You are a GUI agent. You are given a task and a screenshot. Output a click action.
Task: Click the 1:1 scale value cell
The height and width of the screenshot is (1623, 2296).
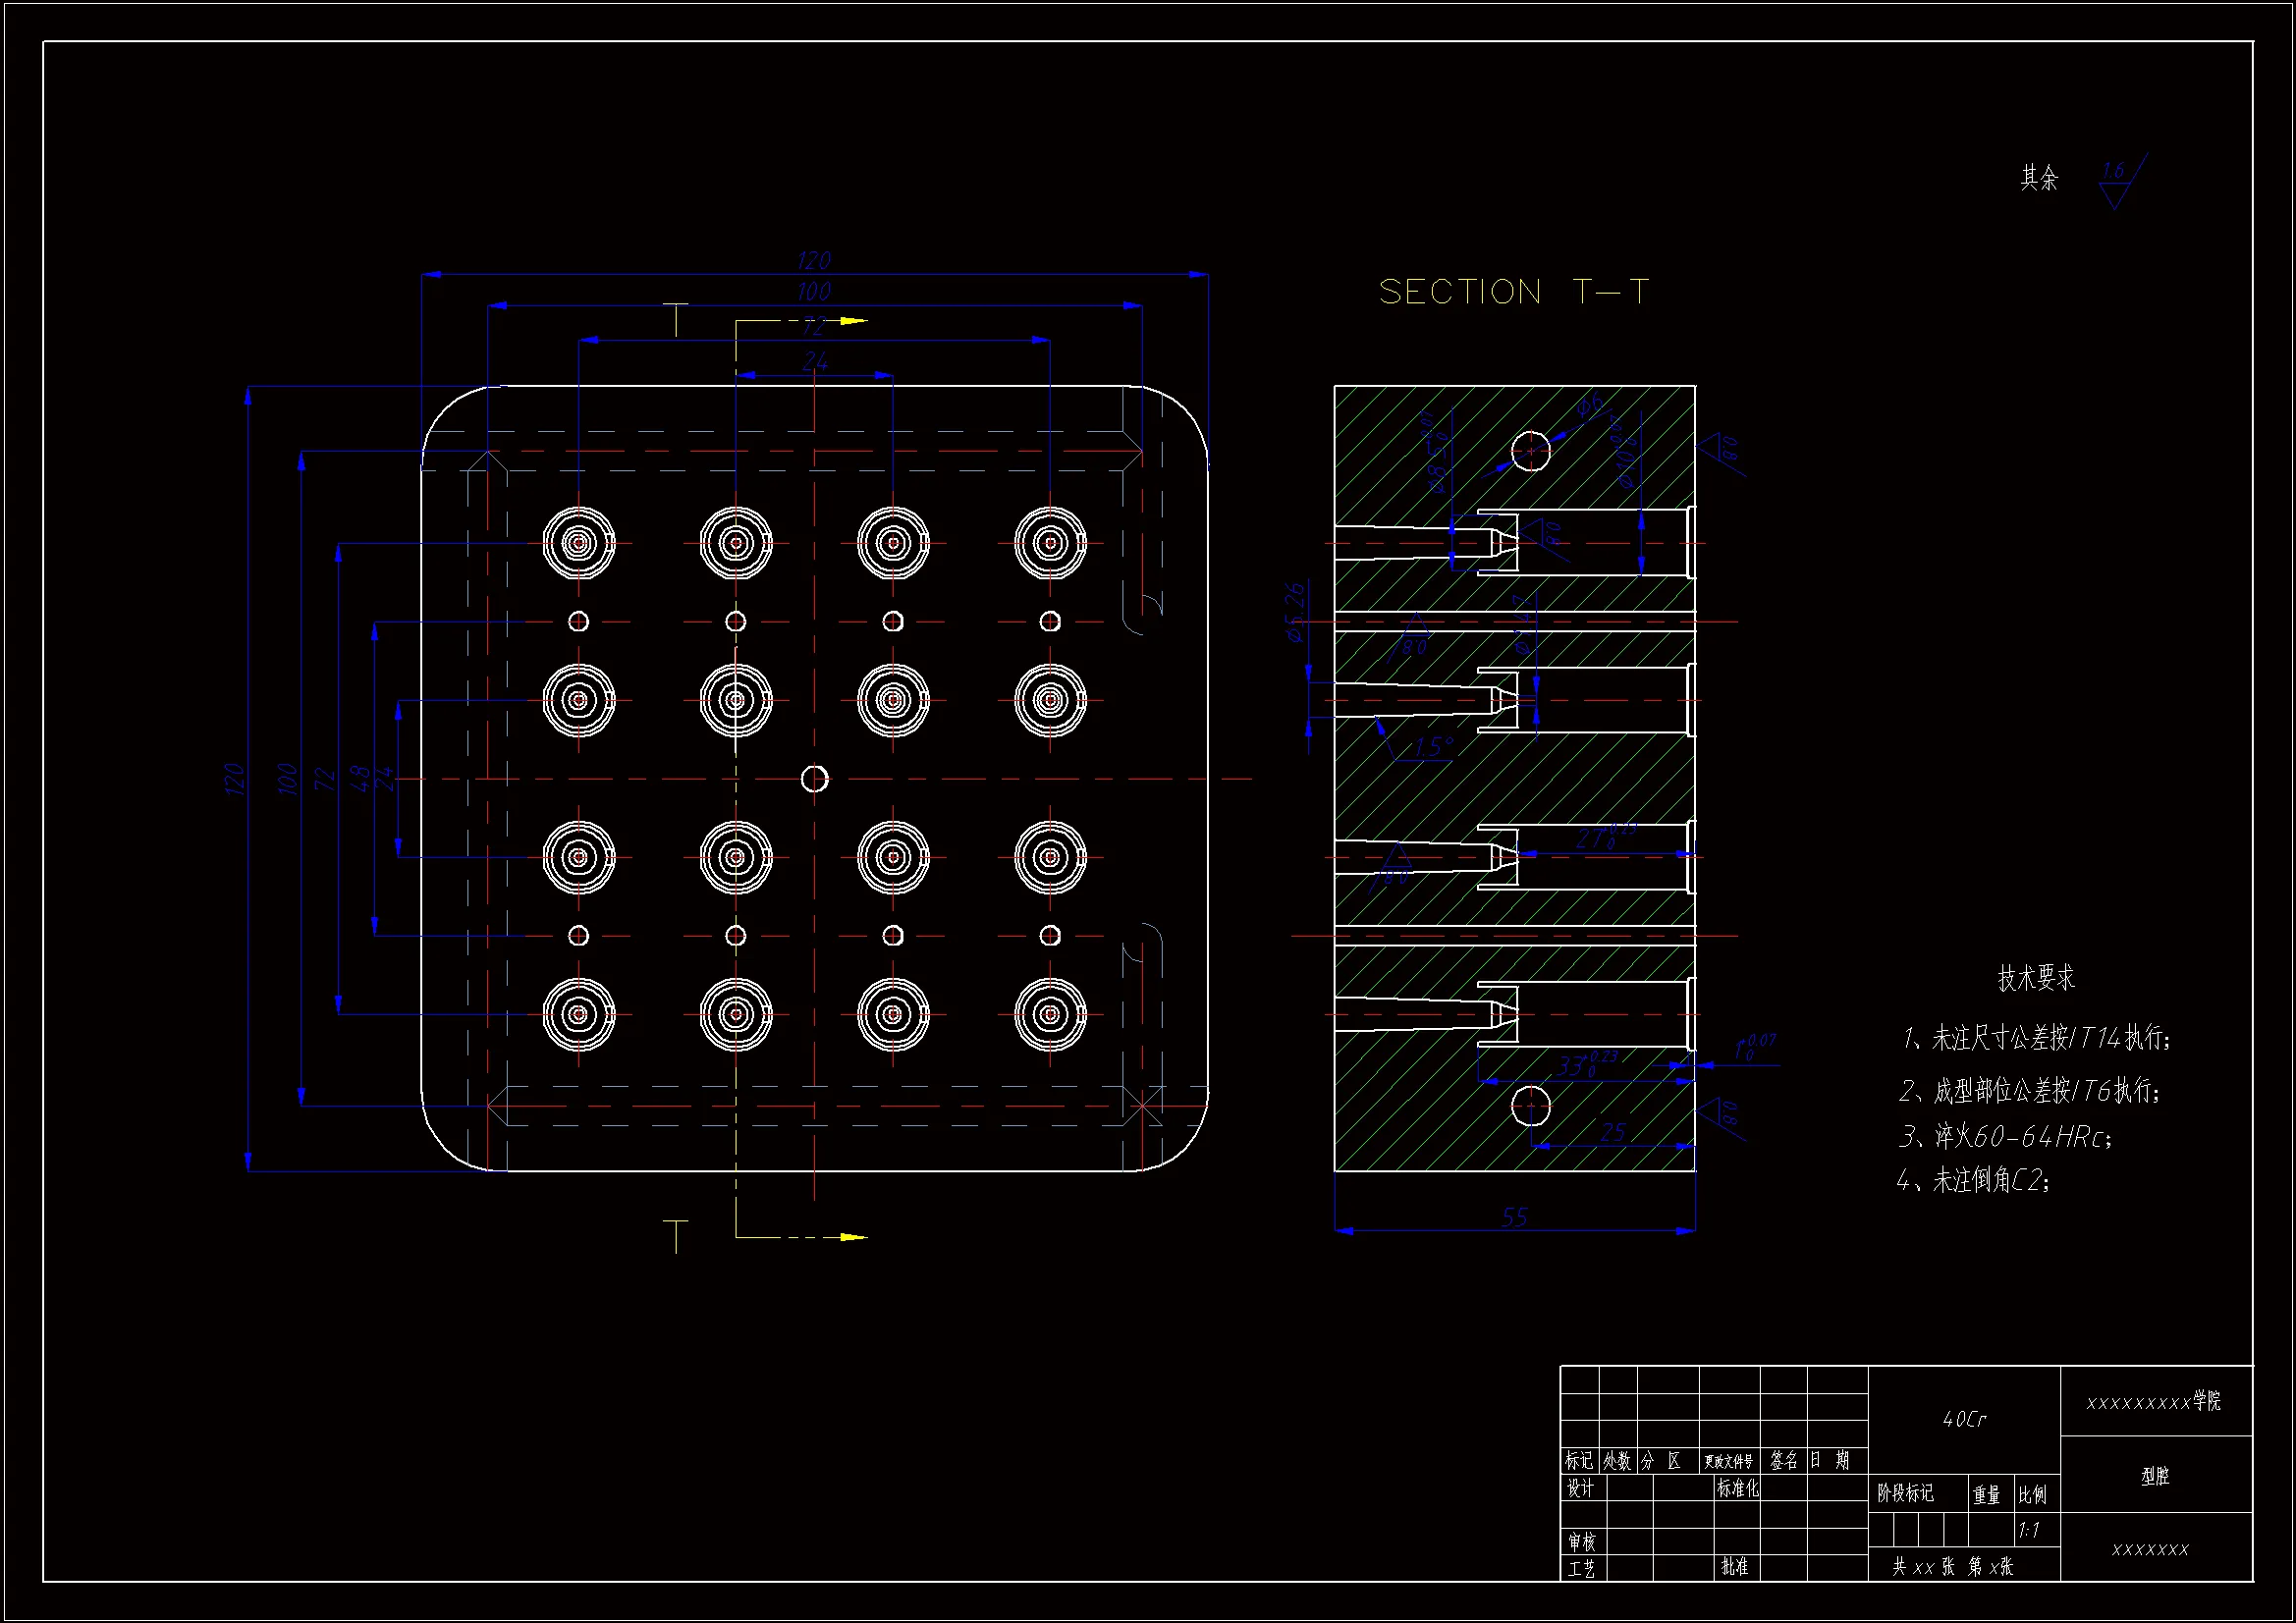tap(2029, 1530)
